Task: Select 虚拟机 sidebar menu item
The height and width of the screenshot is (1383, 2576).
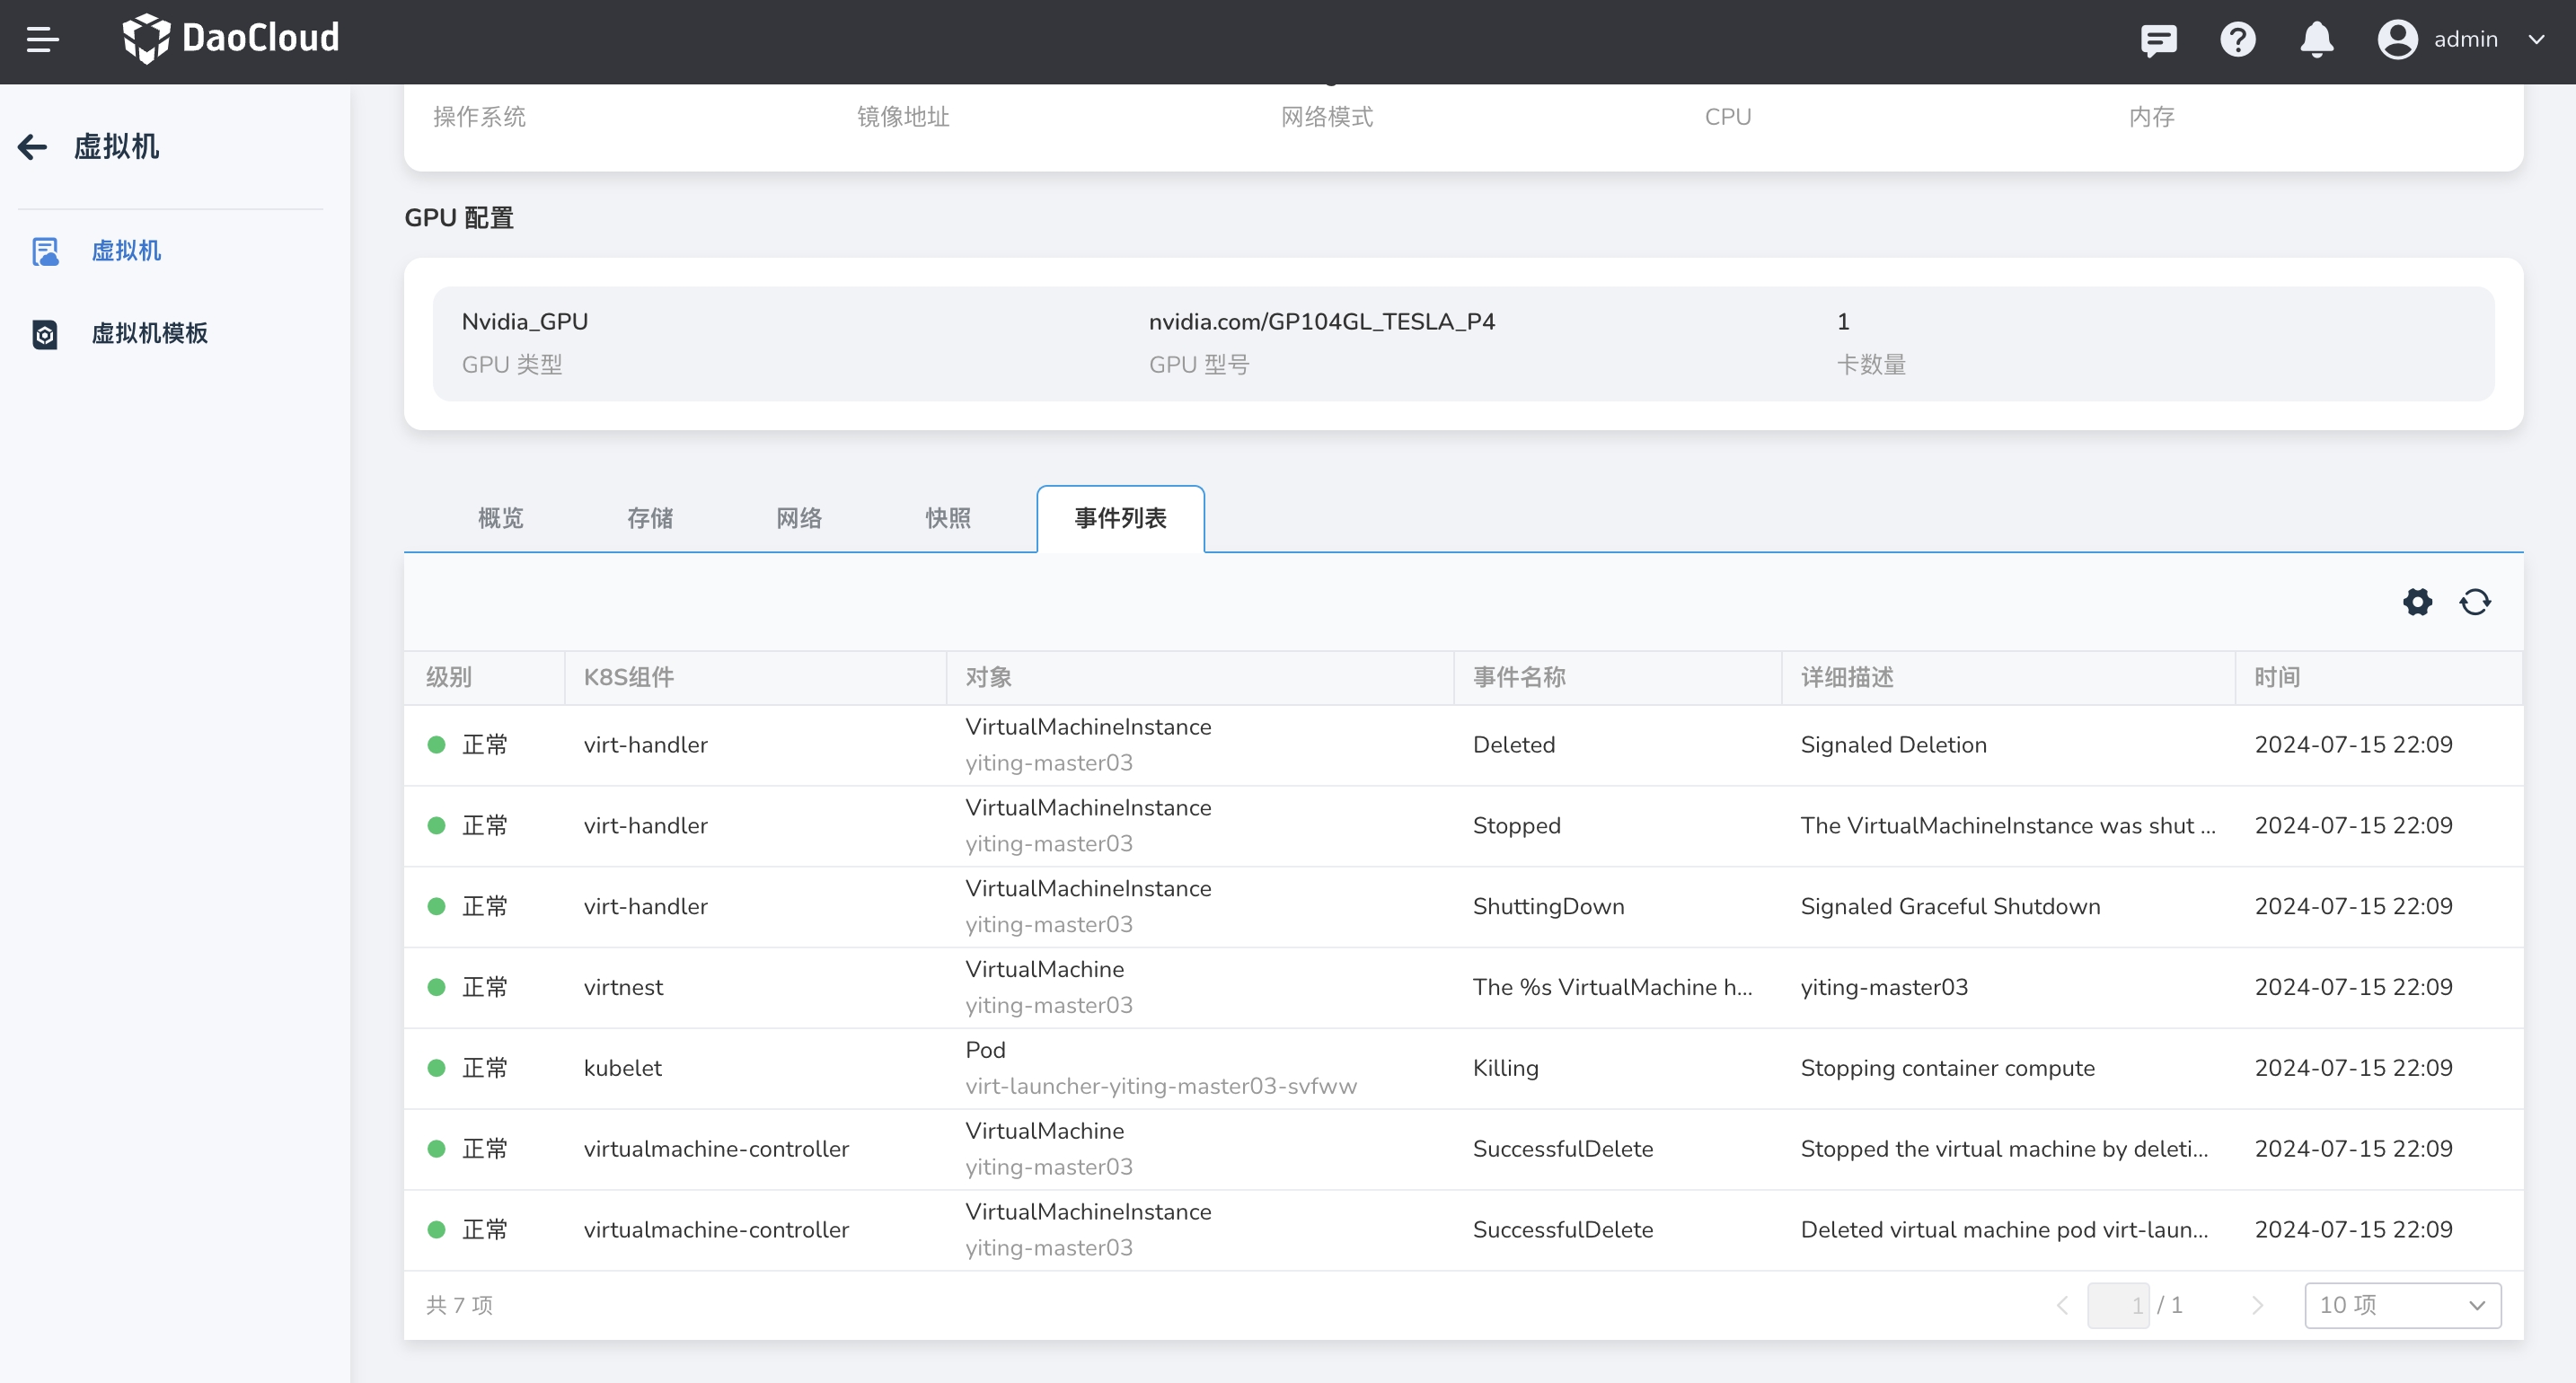Action: (x=126, y=251)
